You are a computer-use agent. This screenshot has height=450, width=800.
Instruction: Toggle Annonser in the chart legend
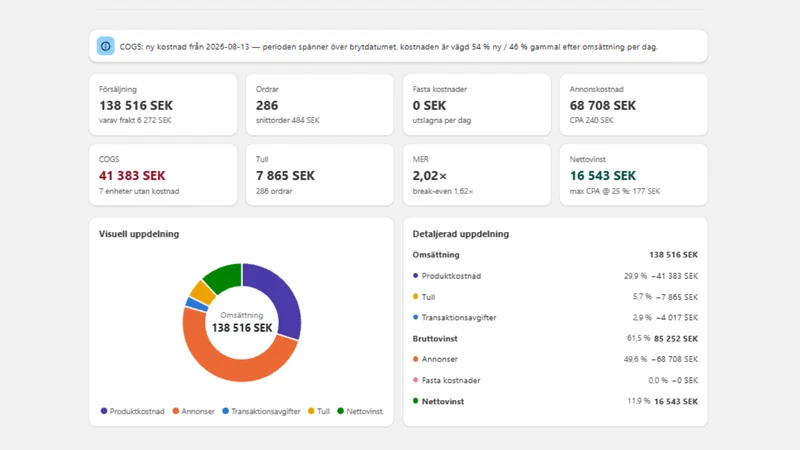pyautogui.click(x=193, y=411)
